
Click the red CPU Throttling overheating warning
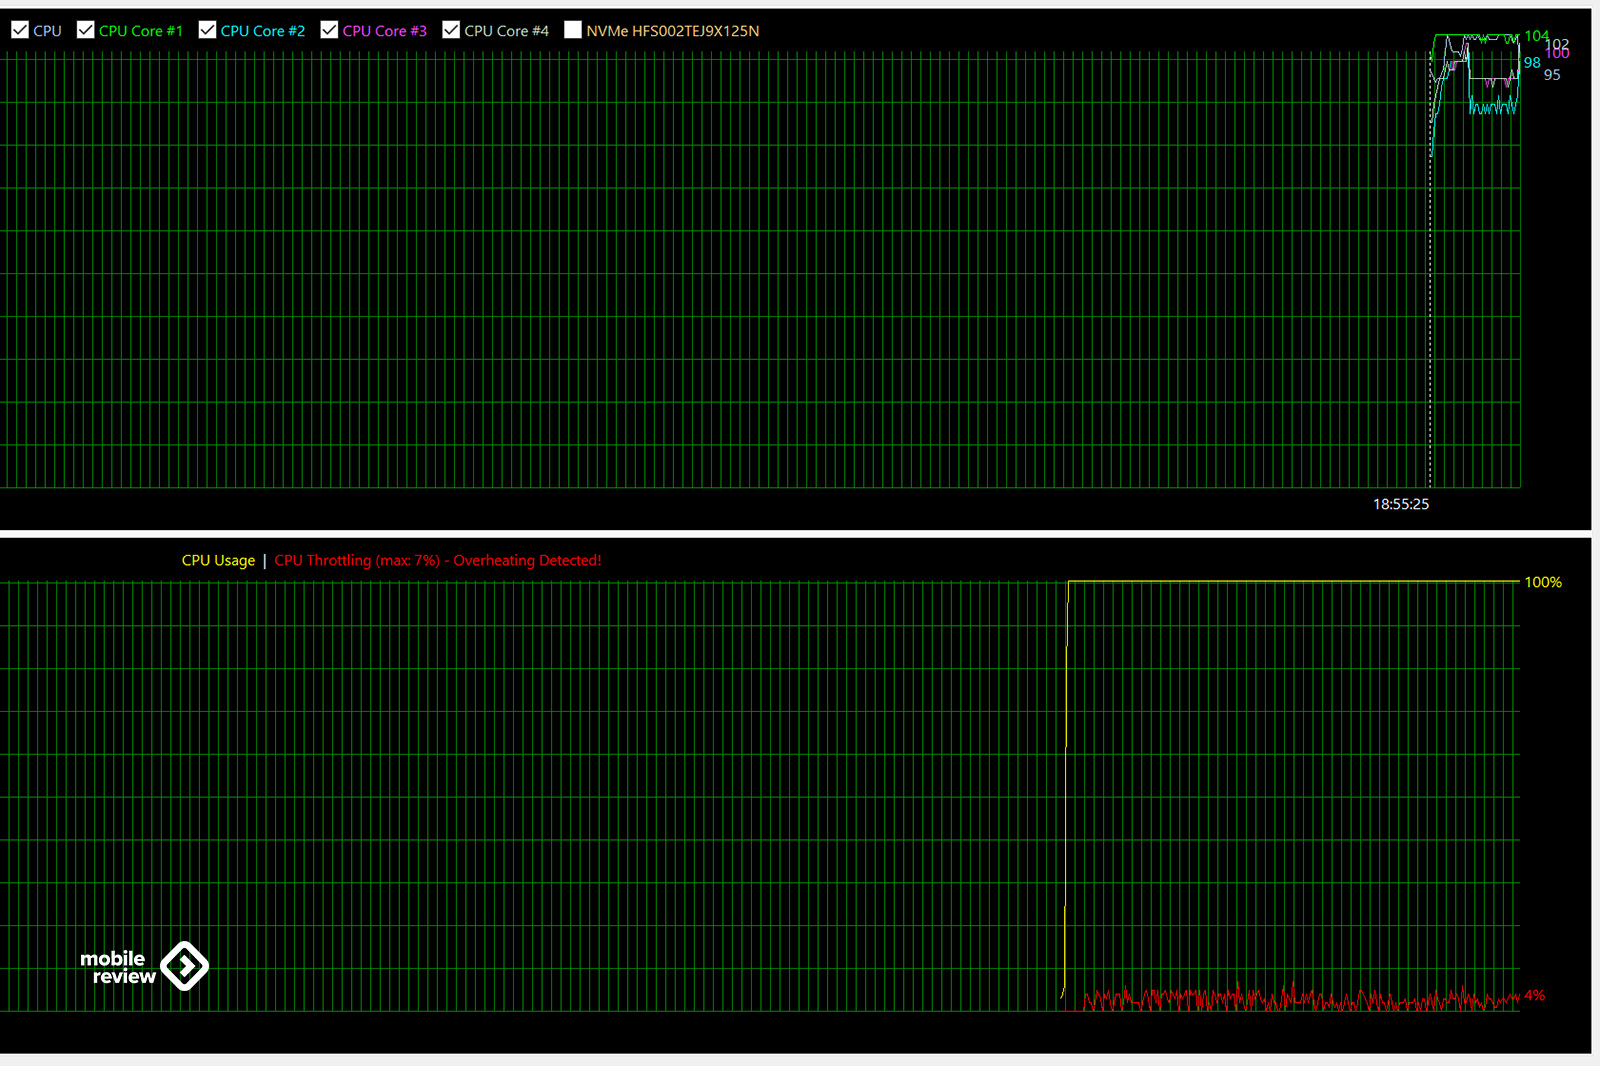[437, 560]
